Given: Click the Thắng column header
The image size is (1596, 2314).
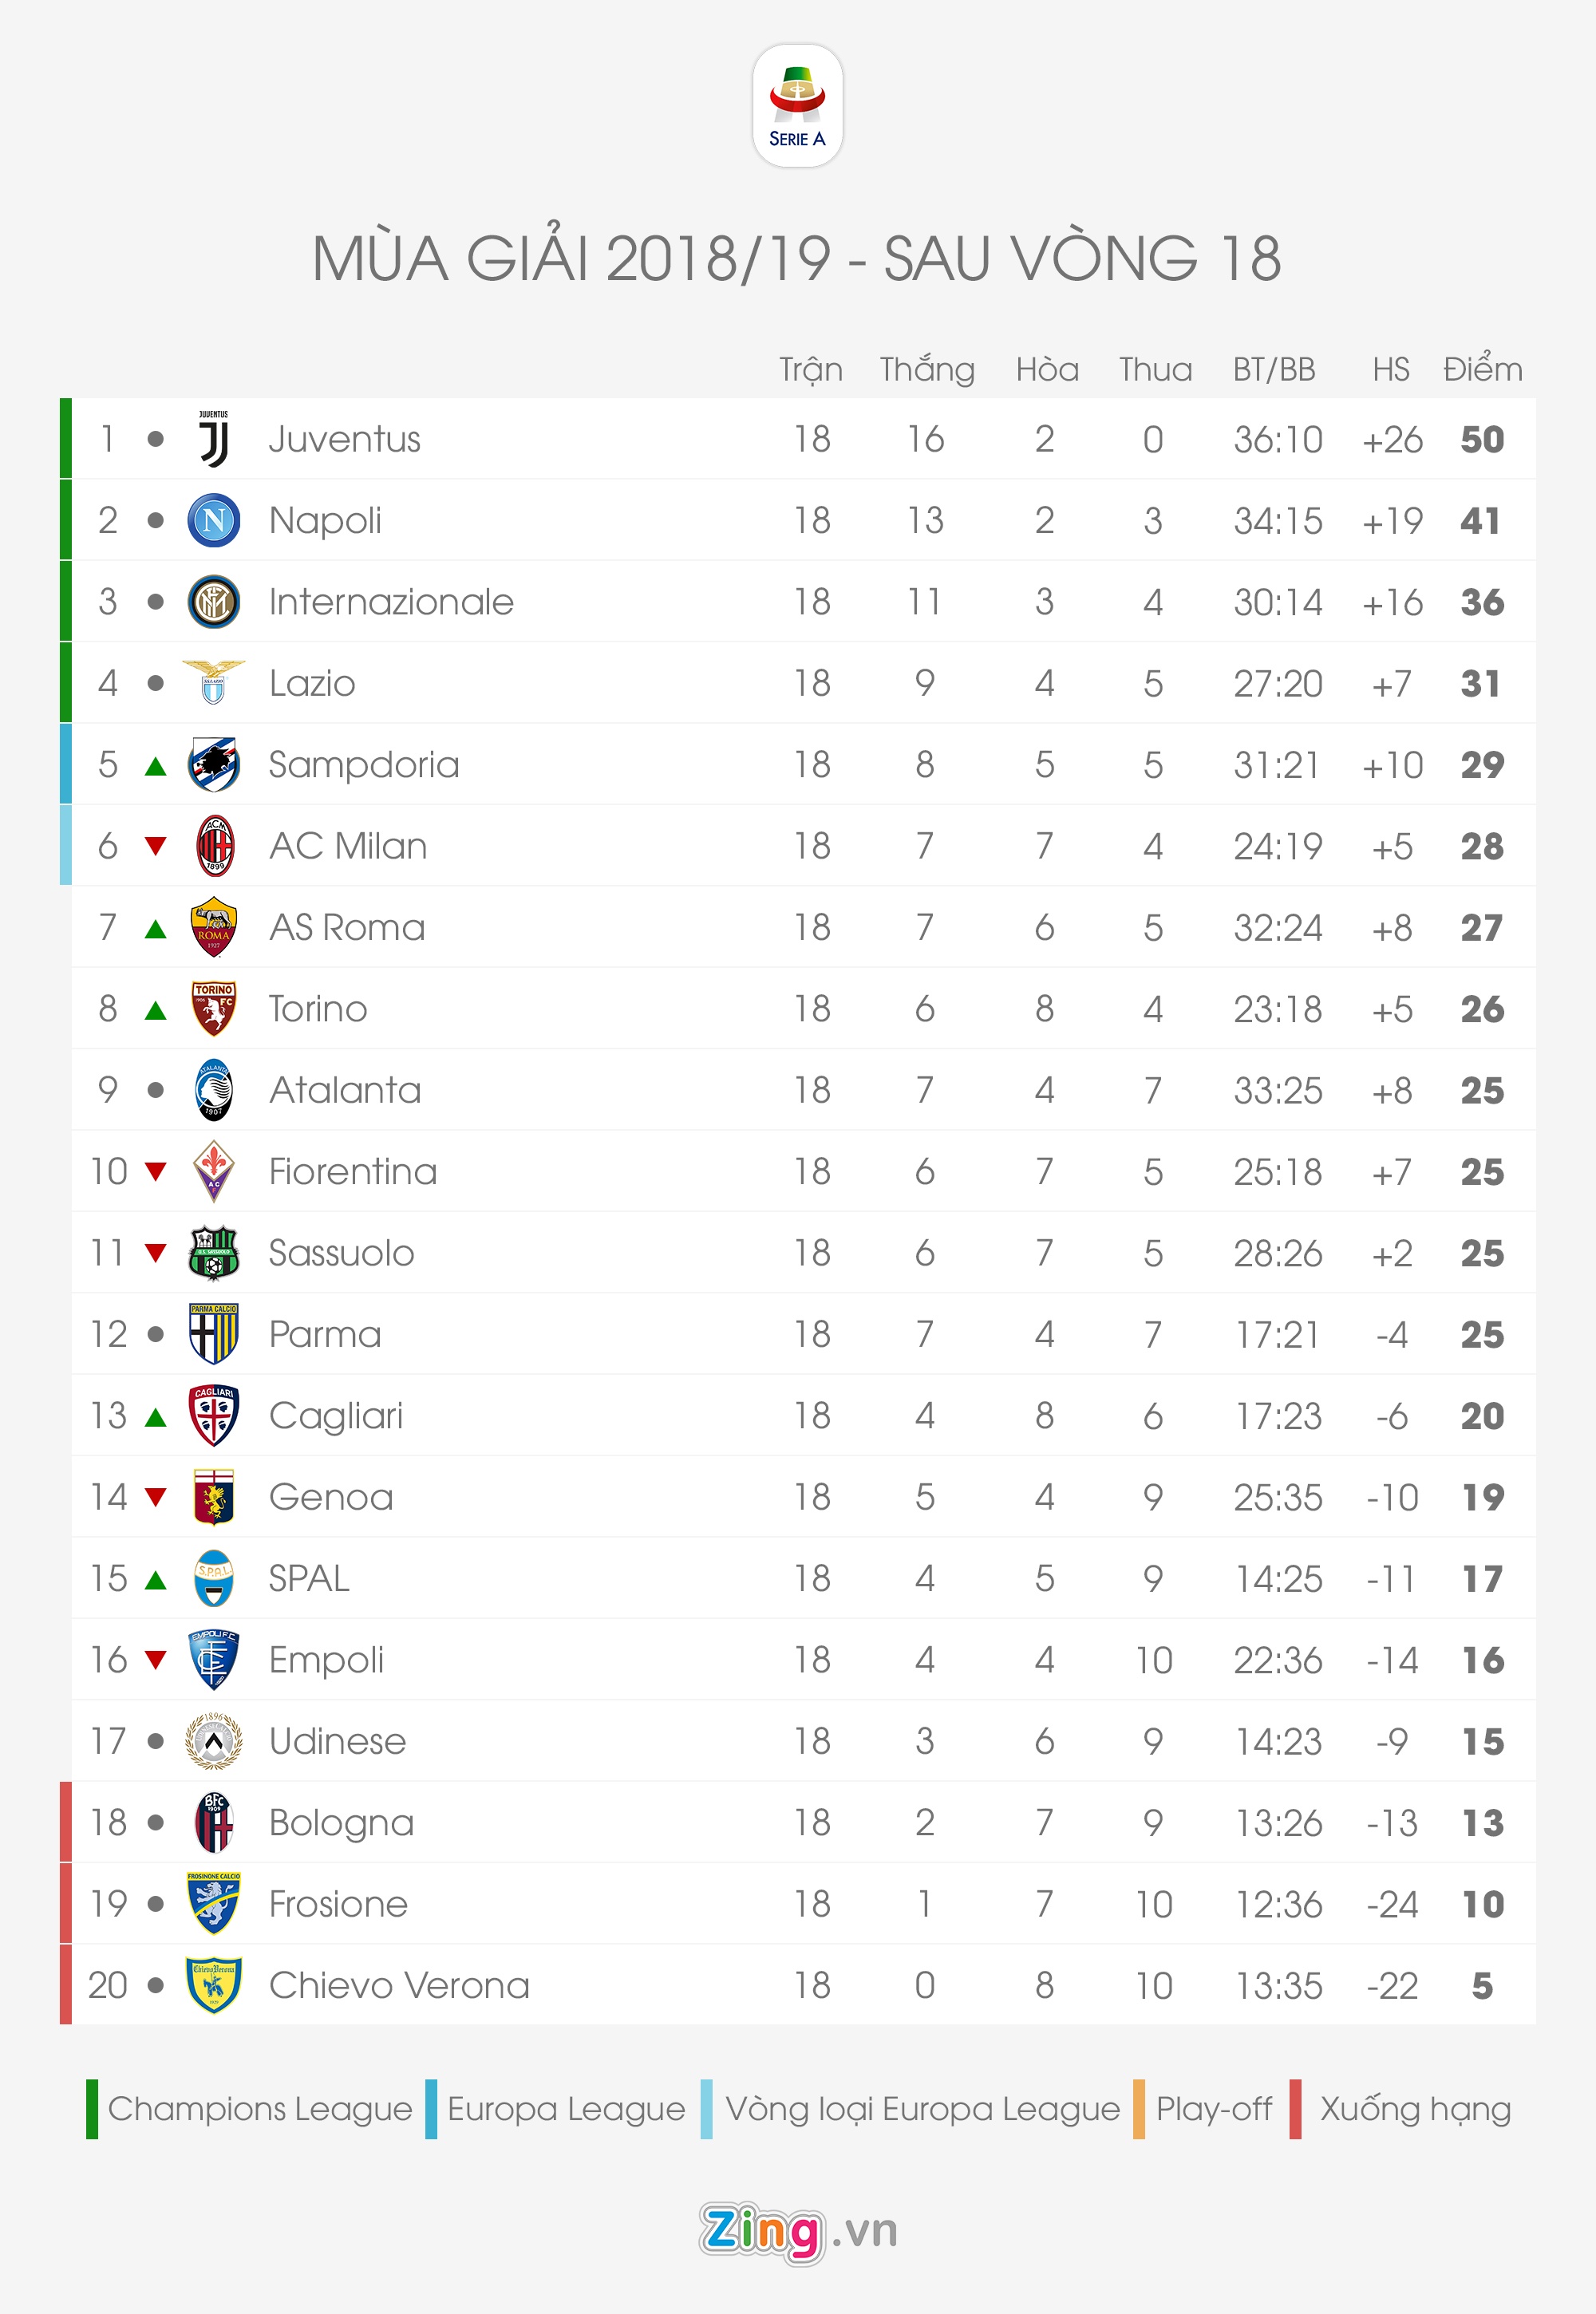Looking at the screenshot, I should point(926,370).
